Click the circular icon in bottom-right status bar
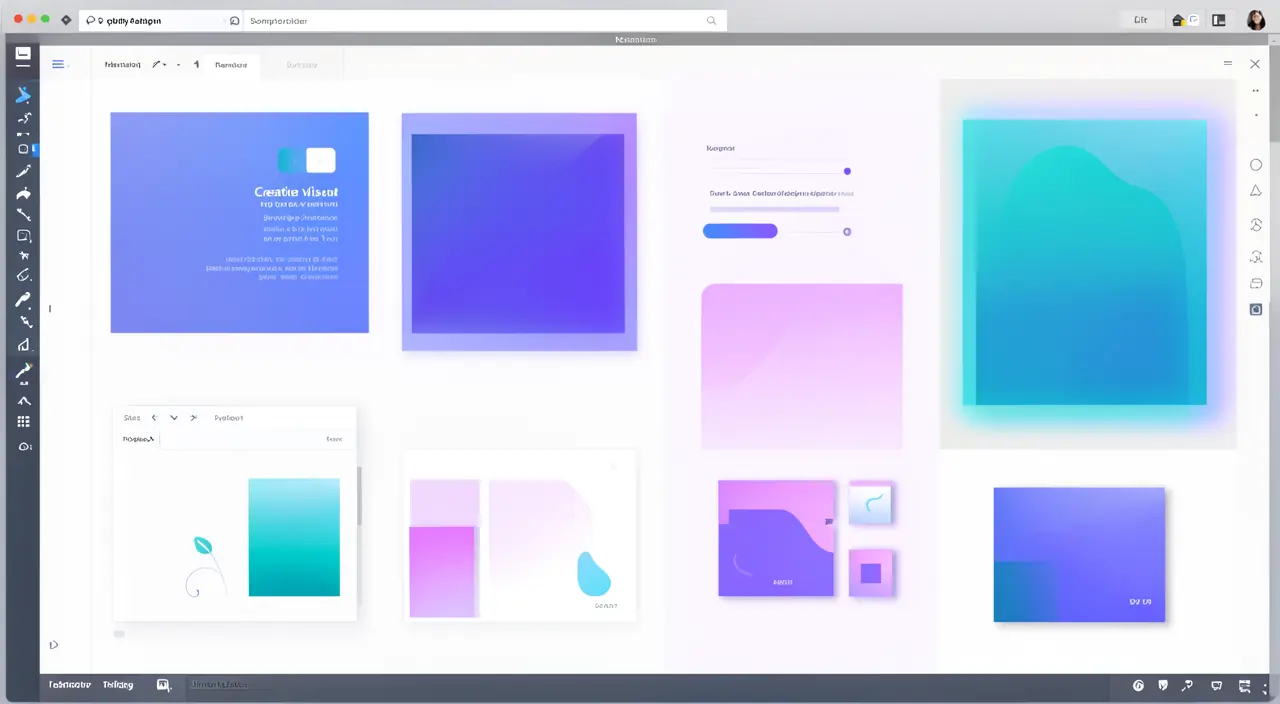This screenshot has width=1280, height=704. (1138, 686)
